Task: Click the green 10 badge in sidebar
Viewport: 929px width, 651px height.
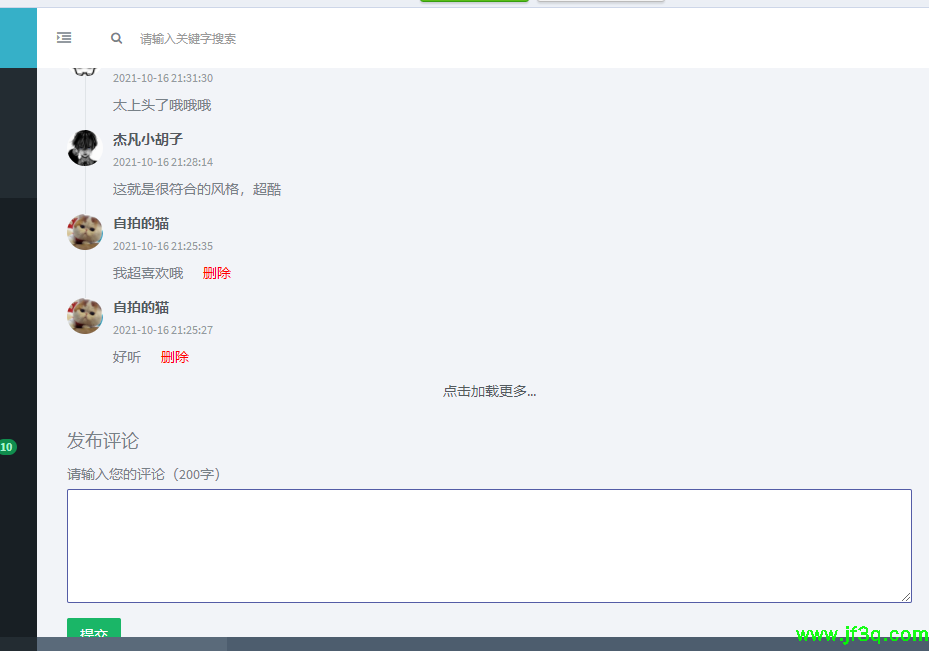Action: click(x=7, y=447)
